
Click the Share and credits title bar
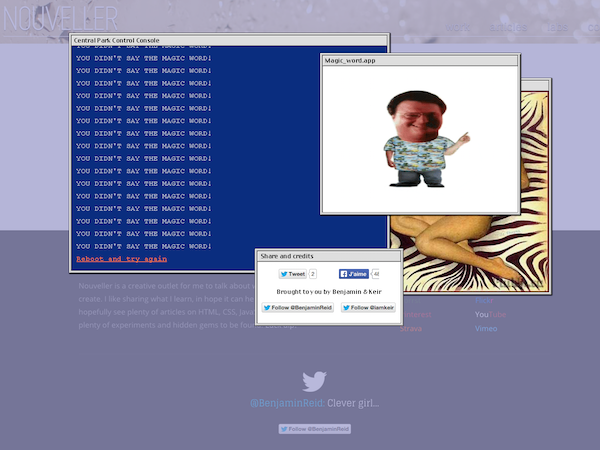tap(329, 256)
